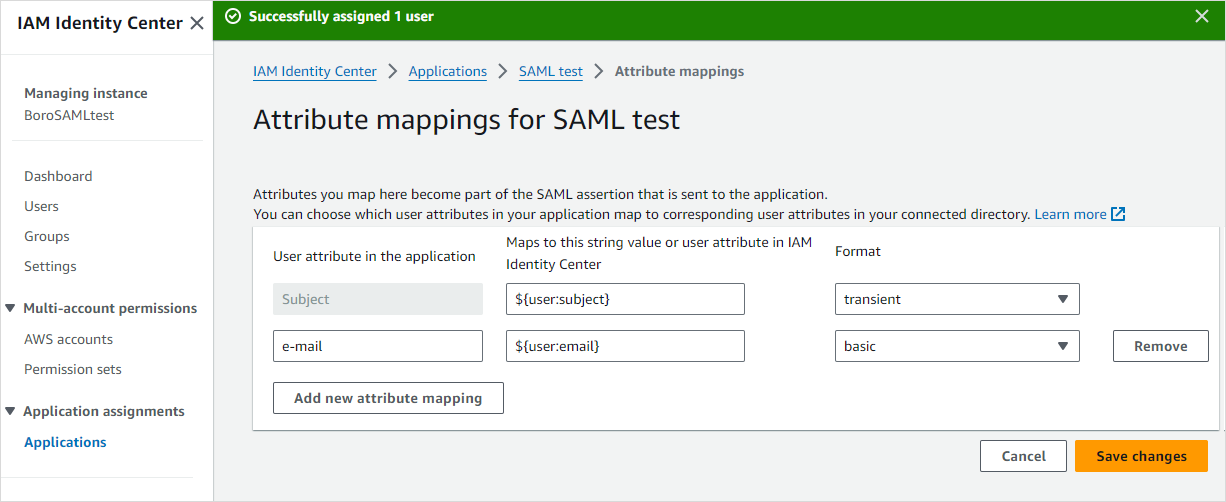The height and width of the screenshot is (502, 1226).
Task: Go back to SAML test breadcrumb
Action: click(x=550, y=71)
